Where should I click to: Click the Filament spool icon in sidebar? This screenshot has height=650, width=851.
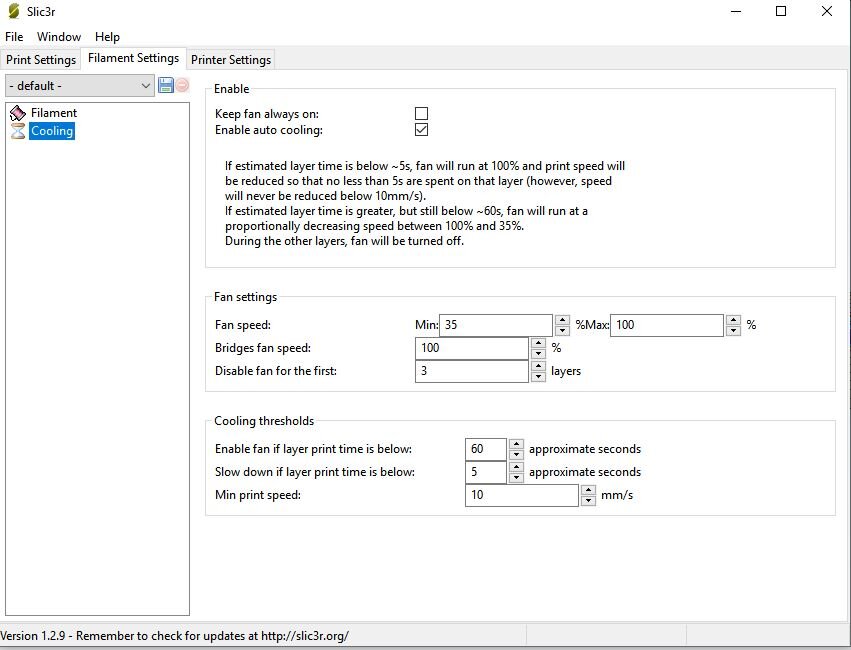(x=18, y=113)
